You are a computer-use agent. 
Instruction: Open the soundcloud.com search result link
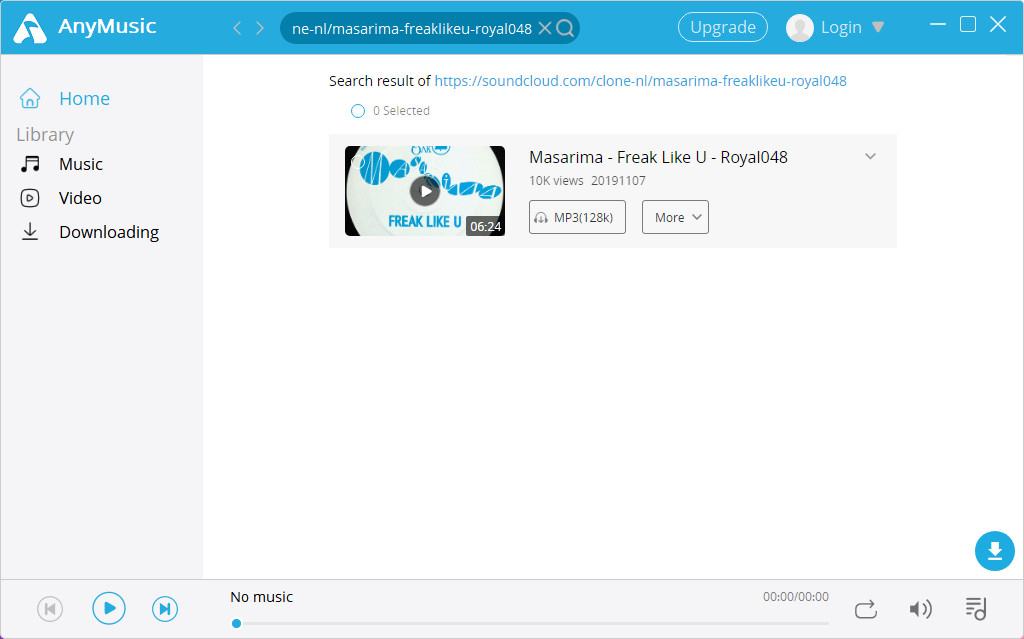[x=640, y=81]
